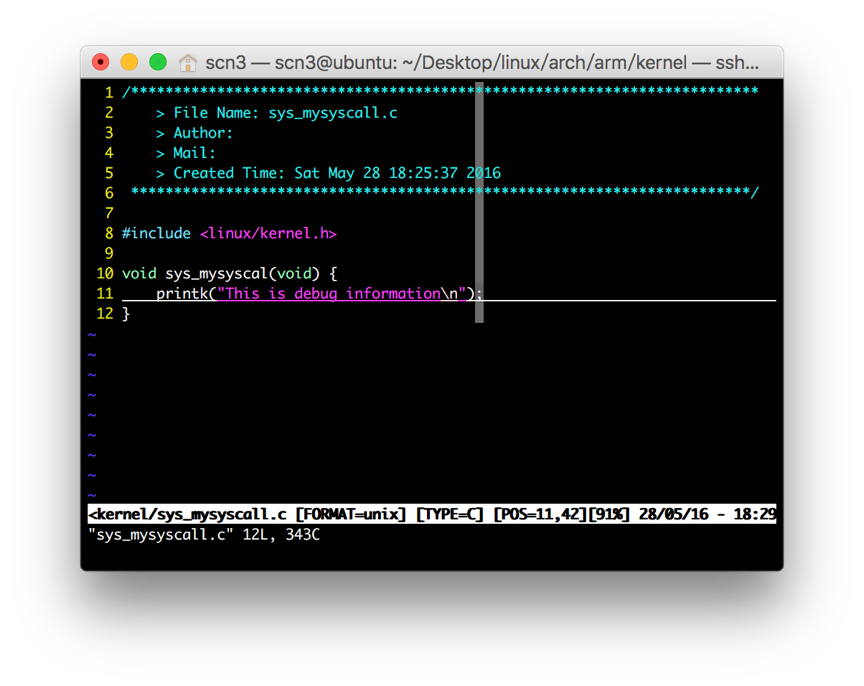Image resolution: width=864 pixels, height=686 pixels.
Task: Click line number 7 in the gutter
Action: [109, 213]
